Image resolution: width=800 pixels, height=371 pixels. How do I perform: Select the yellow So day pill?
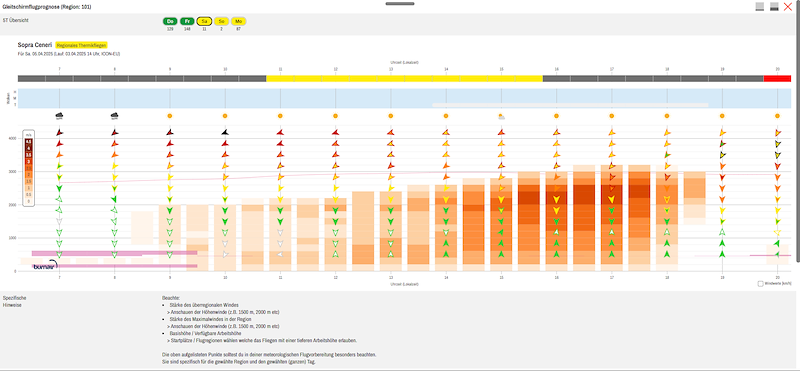coord(221,21)
